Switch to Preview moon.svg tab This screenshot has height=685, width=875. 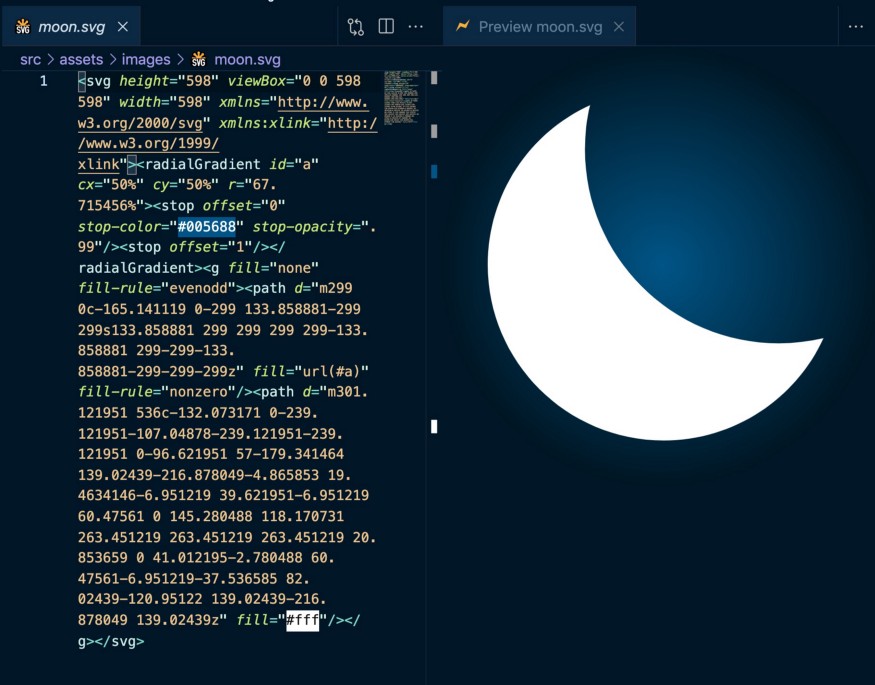[540, 26]
